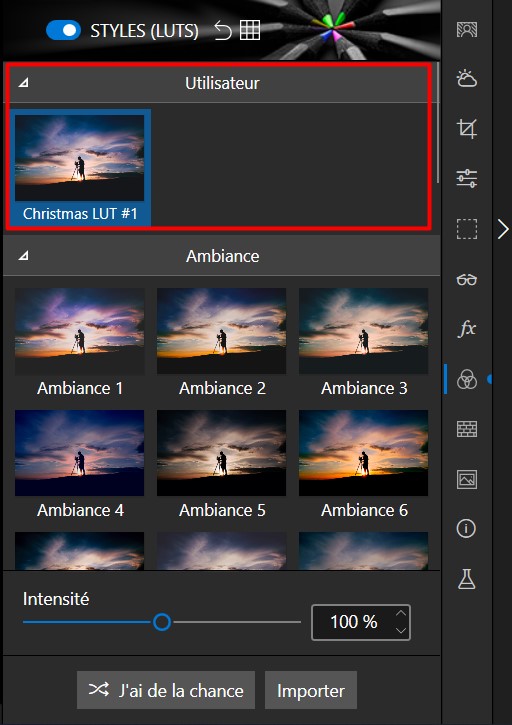Select the Crop tool in sidebar
The width and height of the screenshot is (512, 725).
click(467, 129)
